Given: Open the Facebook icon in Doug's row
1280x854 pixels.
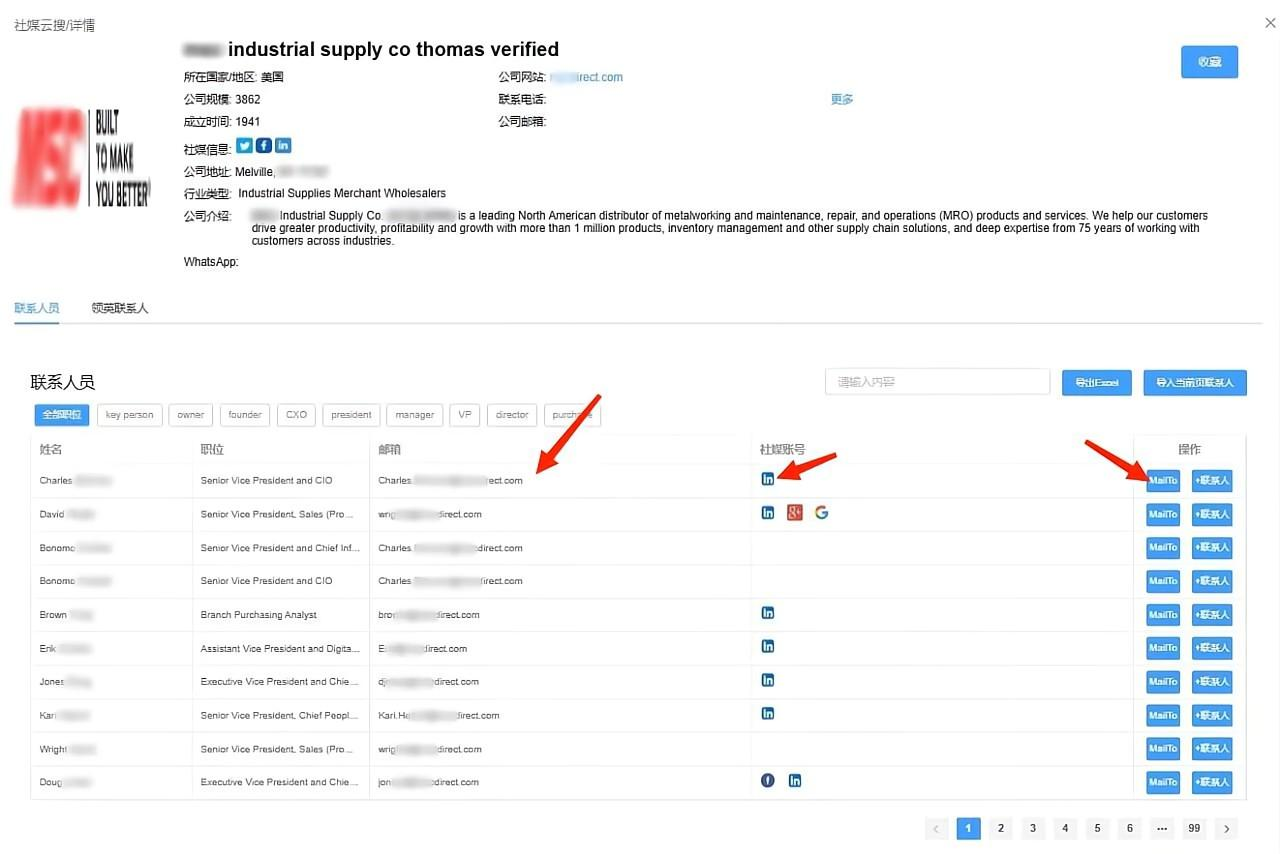Looking at the screenshot, I should 768,781.
